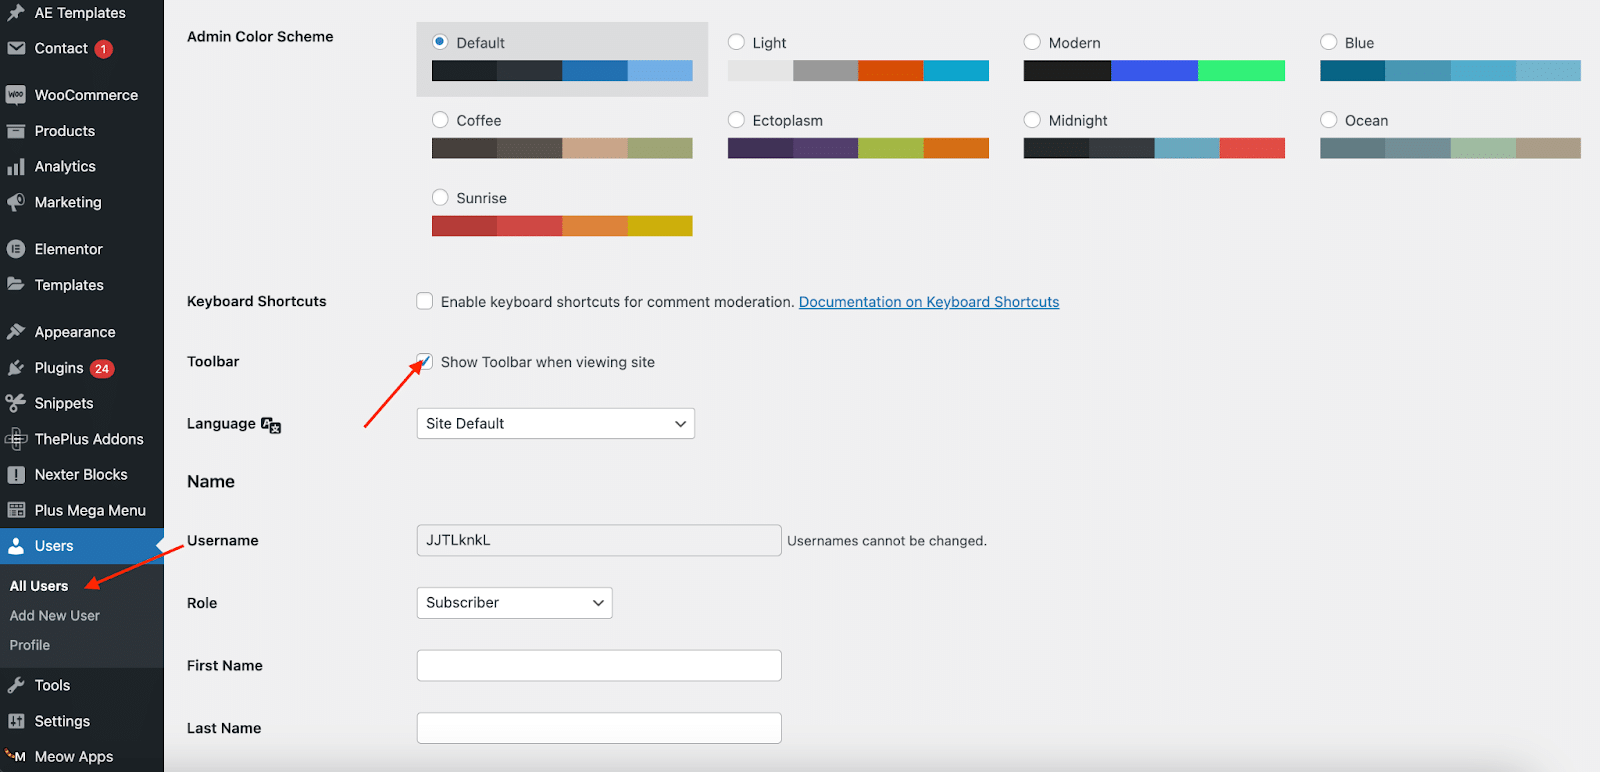Click the Settings sliders icon

pos(16,721)
